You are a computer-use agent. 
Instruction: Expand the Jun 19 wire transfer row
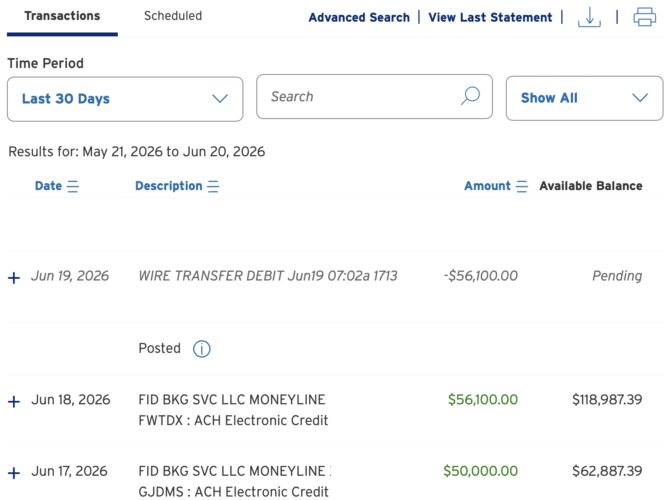tap(14, 278)
